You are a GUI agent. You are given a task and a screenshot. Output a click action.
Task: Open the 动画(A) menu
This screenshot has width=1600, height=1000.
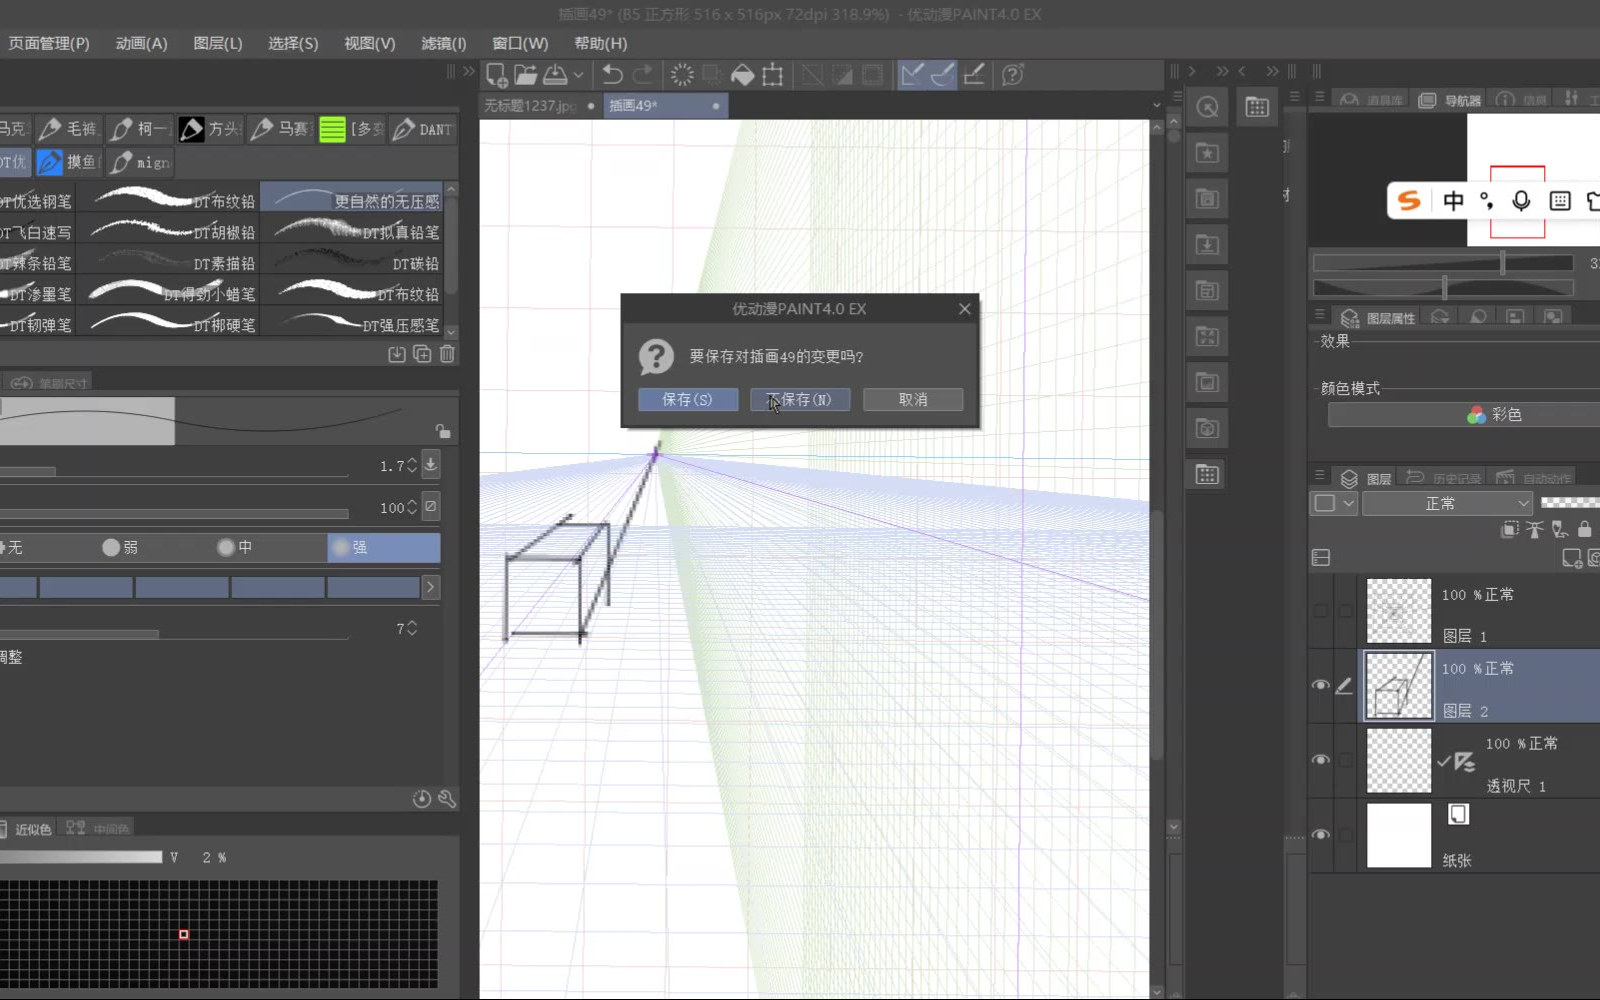(142, 43)
